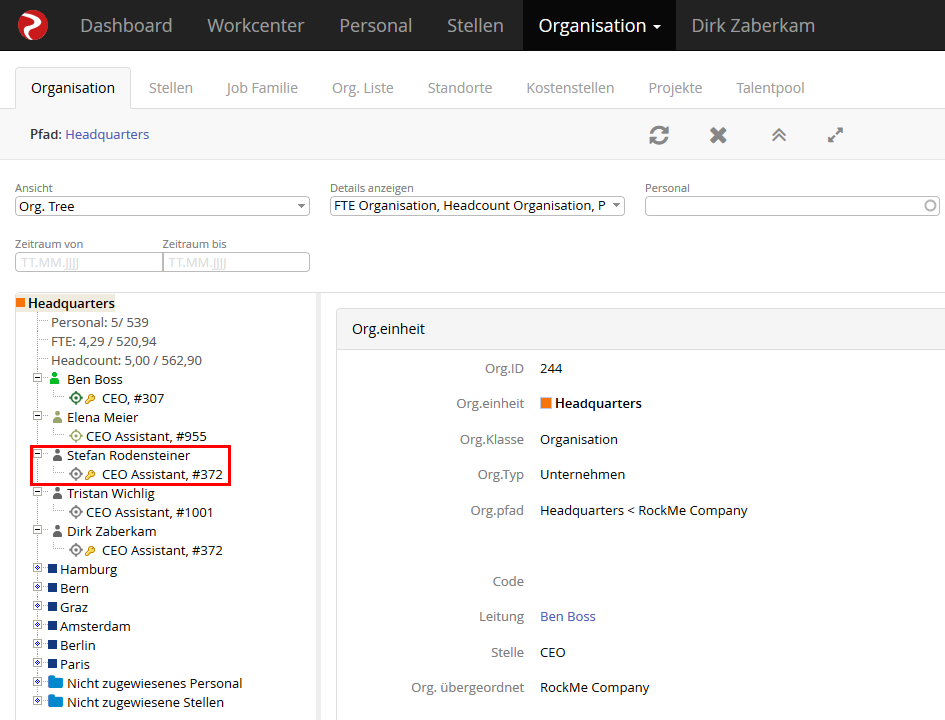The width and height of the screenshot is (945, 720).
Task: Select CEO Assistant, #1001 position
Action: point(149,512)
